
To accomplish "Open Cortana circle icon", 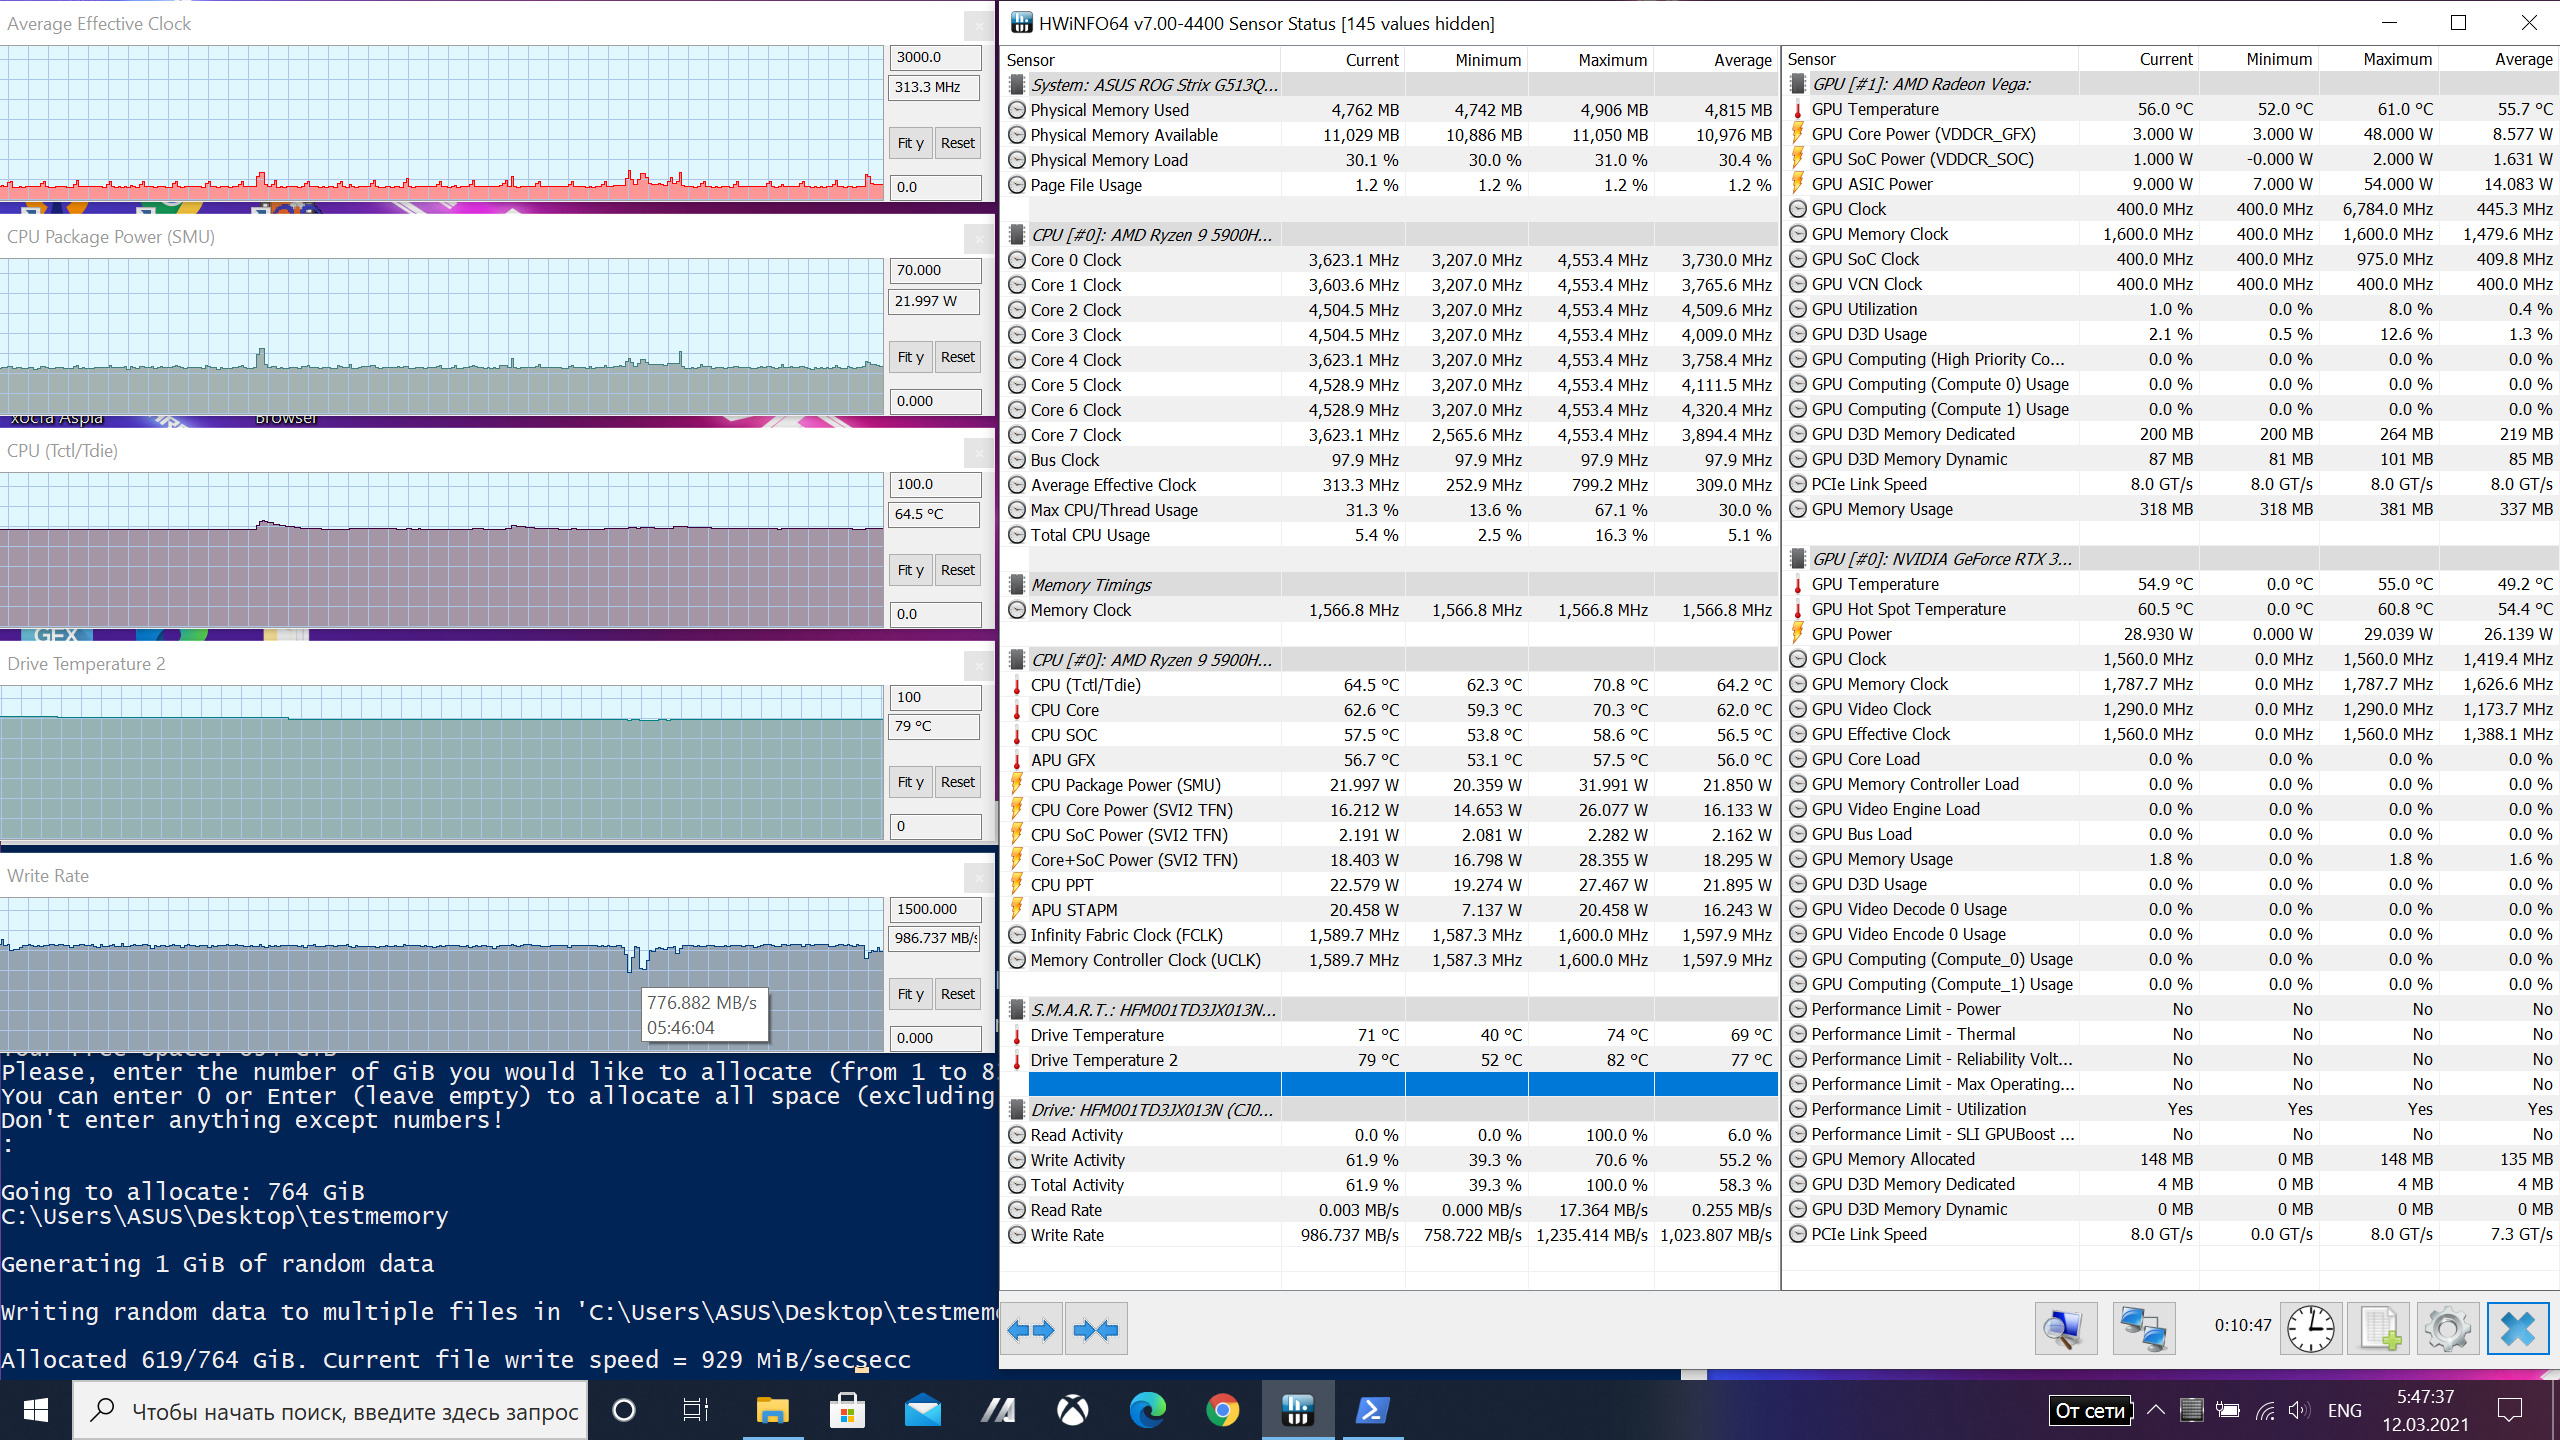I will click(x=623, y=1411).
